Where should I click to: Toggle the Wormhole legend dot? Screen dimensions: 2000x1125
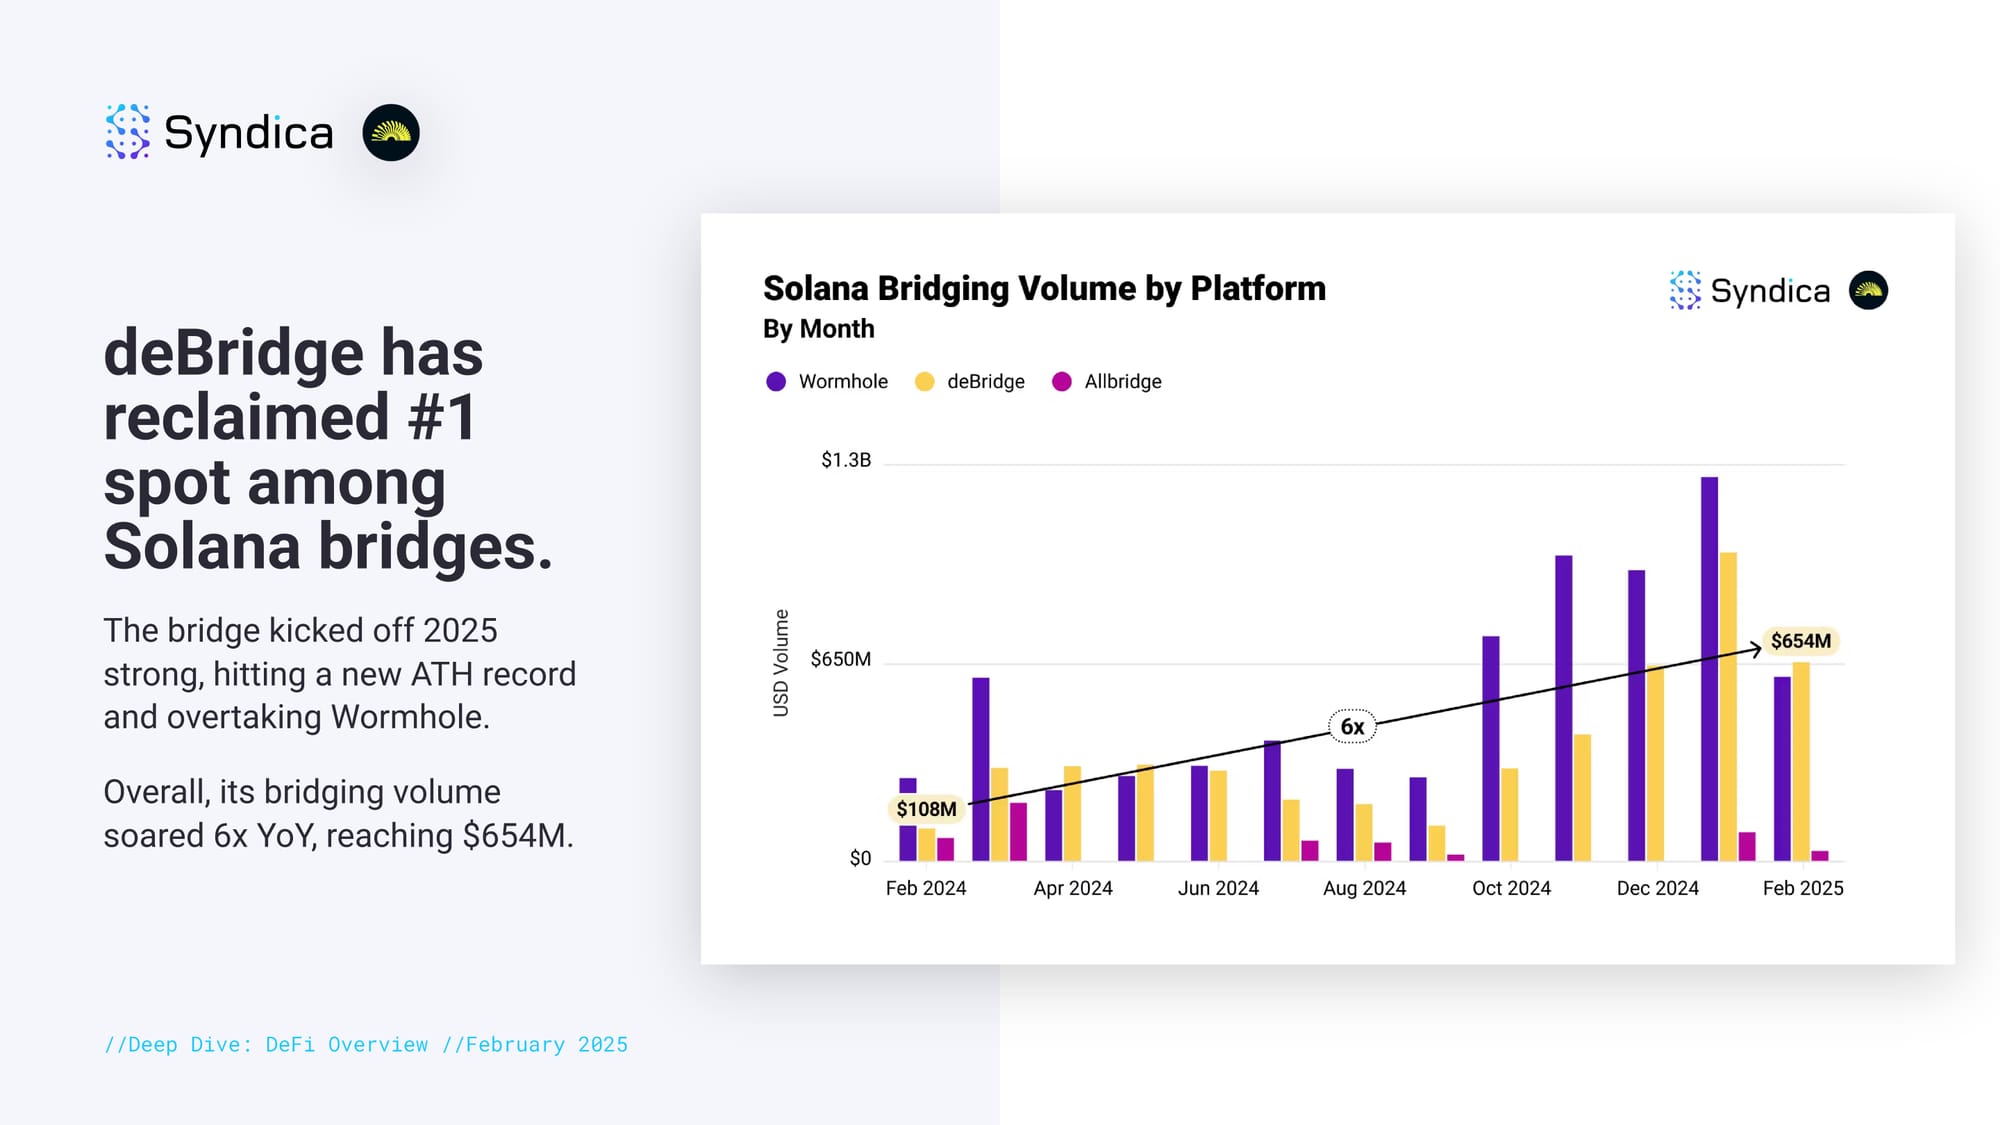pyautogui.click(x=776, y=382)
